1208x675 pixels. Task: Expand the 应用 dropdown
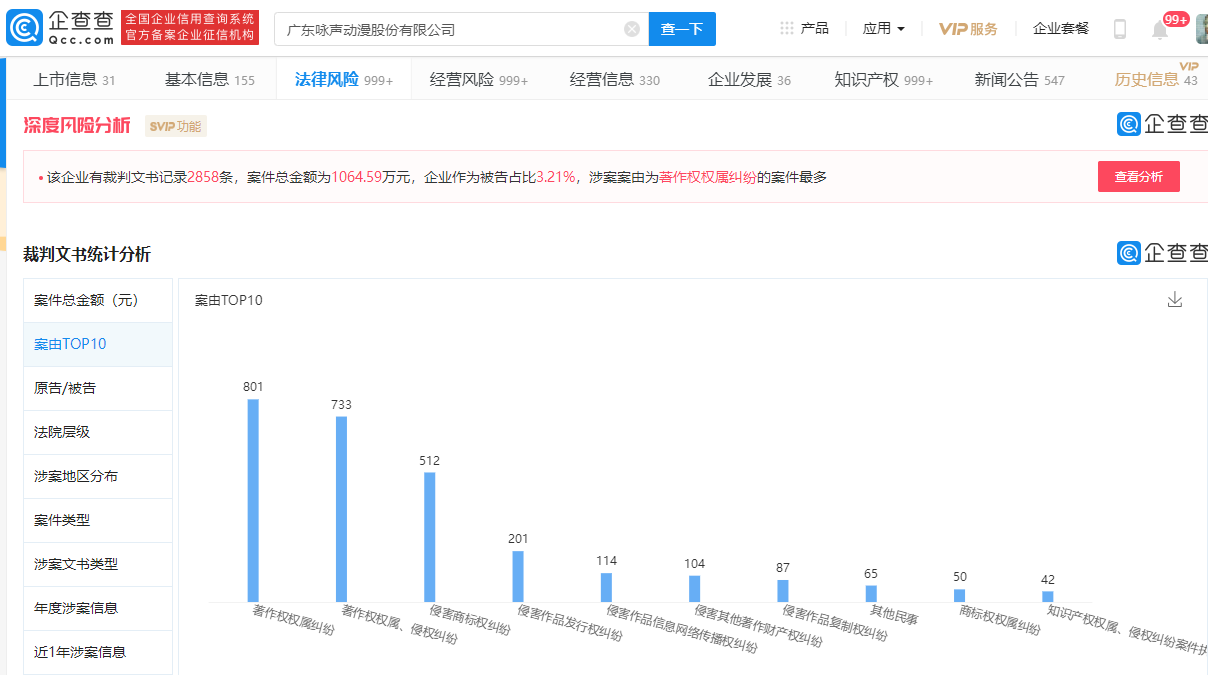click(x=884, y=28)
